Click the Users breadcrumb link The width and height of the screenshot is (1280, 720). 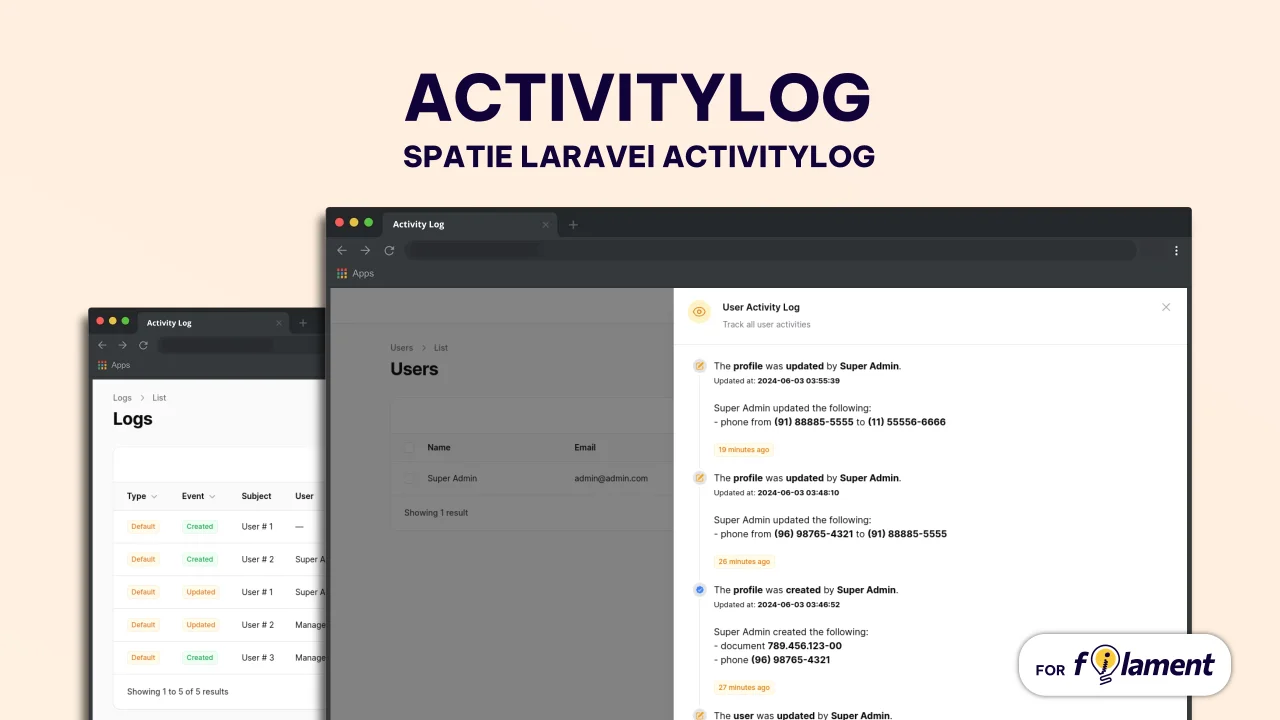[x=401, y=347]
